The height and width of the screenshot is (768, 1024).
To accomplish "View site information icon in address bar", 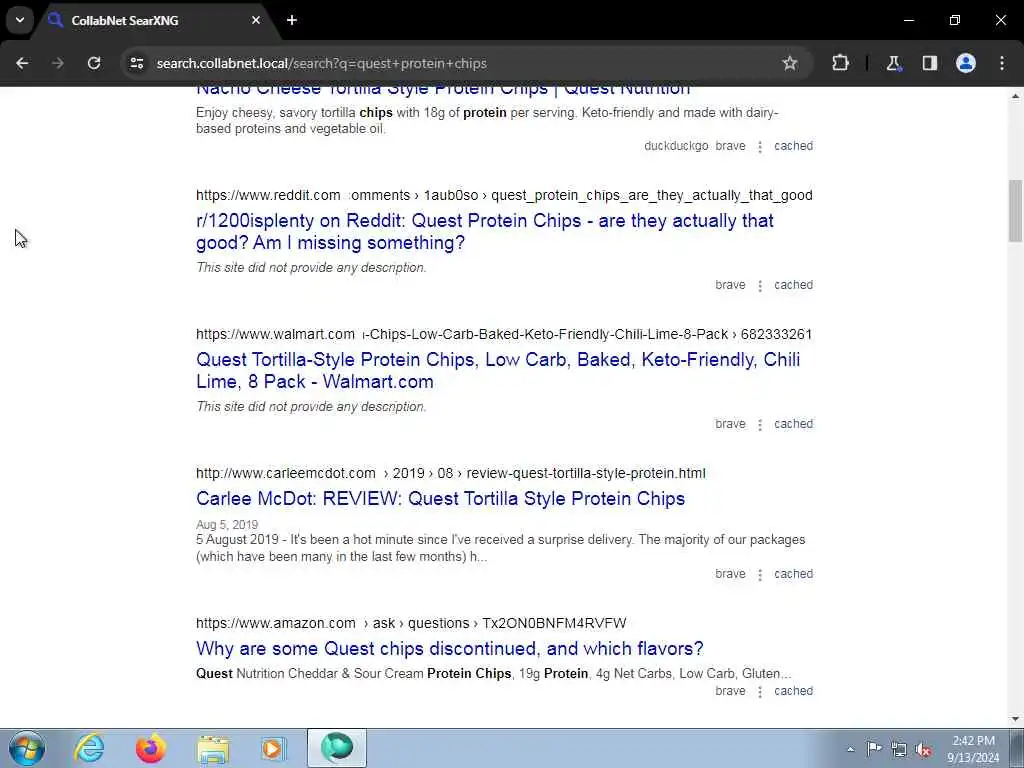I will pos(136,63).
